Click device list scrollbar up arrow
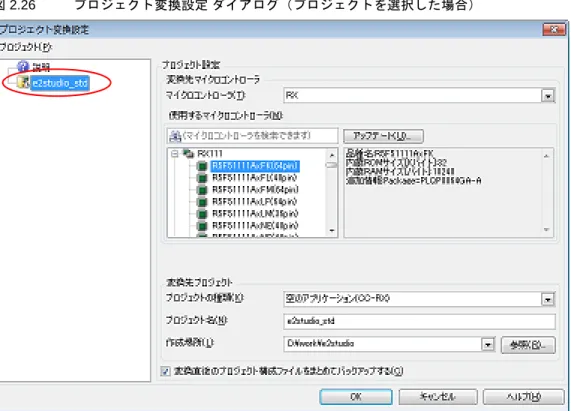571x411 pixels. pos(332,155)
